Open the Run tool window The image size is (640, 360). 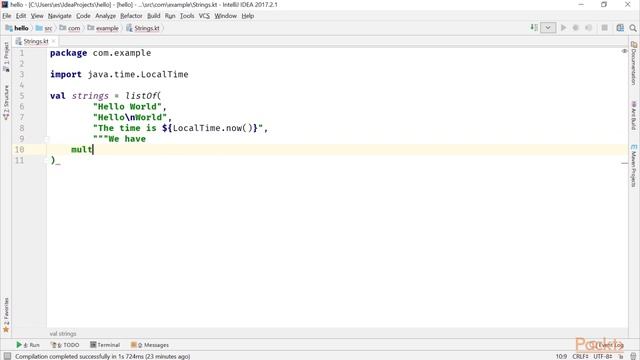point(28,345)
